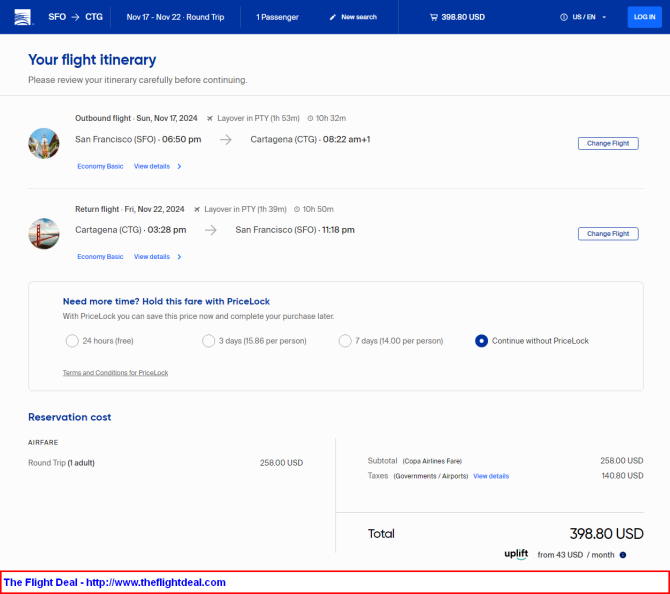Click the 140.80 USD taxes amount
The image size is (670, 594).
tap(623, 476)
